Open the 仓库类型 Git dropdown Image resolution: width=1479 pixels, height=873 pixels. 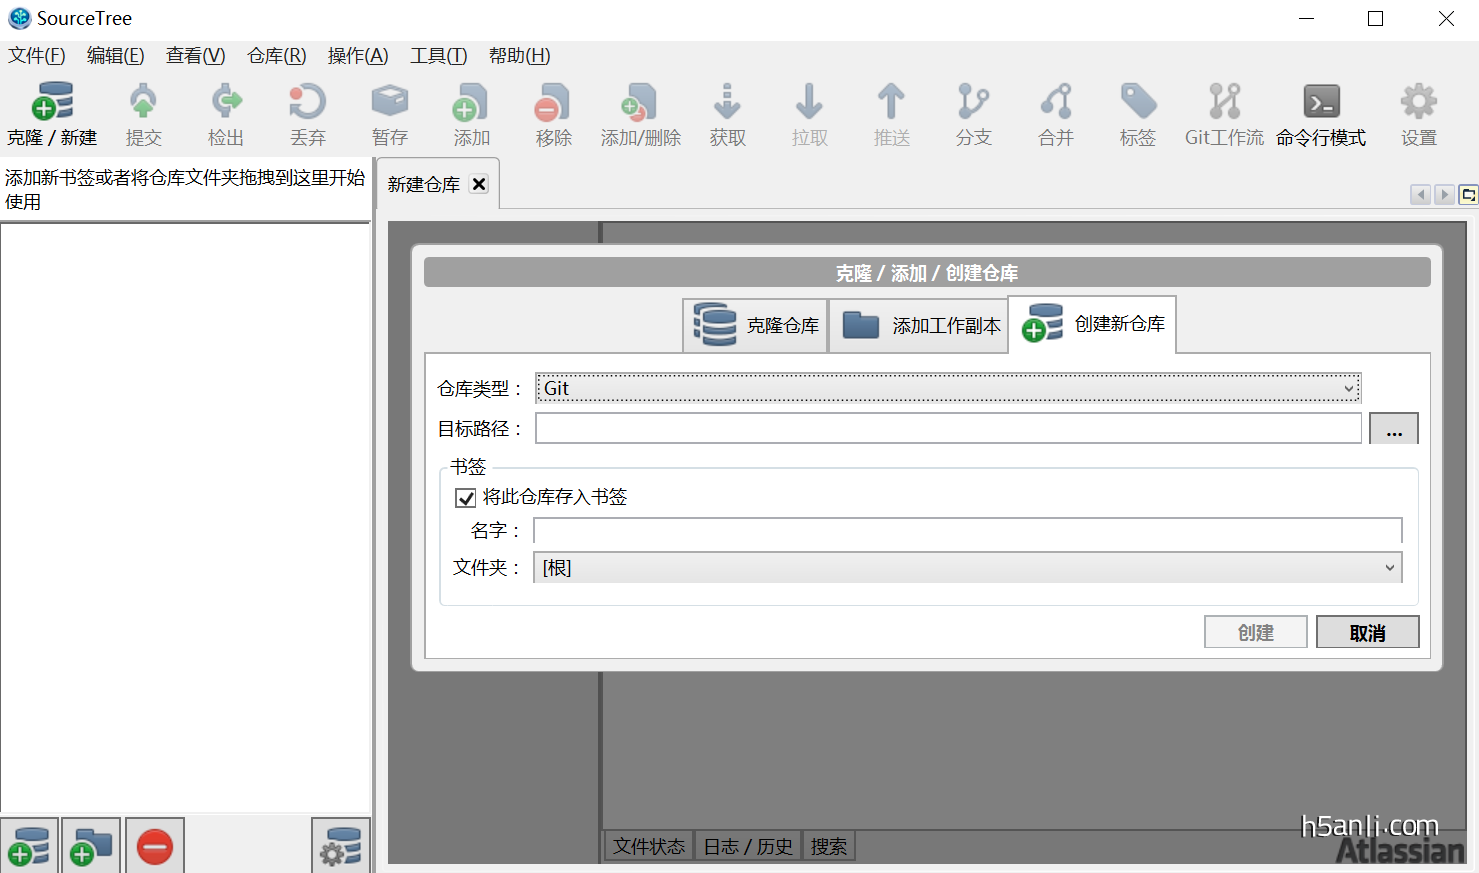pyautogui.click(x=948, y=388)
